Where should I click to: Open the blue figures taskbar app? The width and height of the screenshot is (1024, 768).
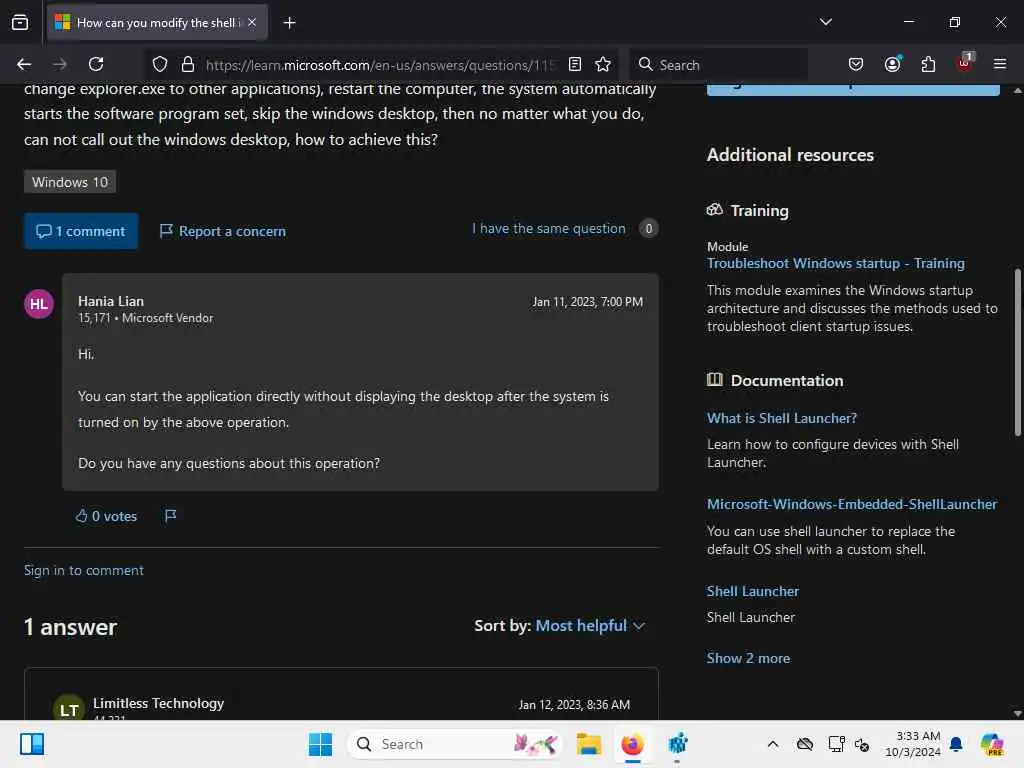click(677, 744)
